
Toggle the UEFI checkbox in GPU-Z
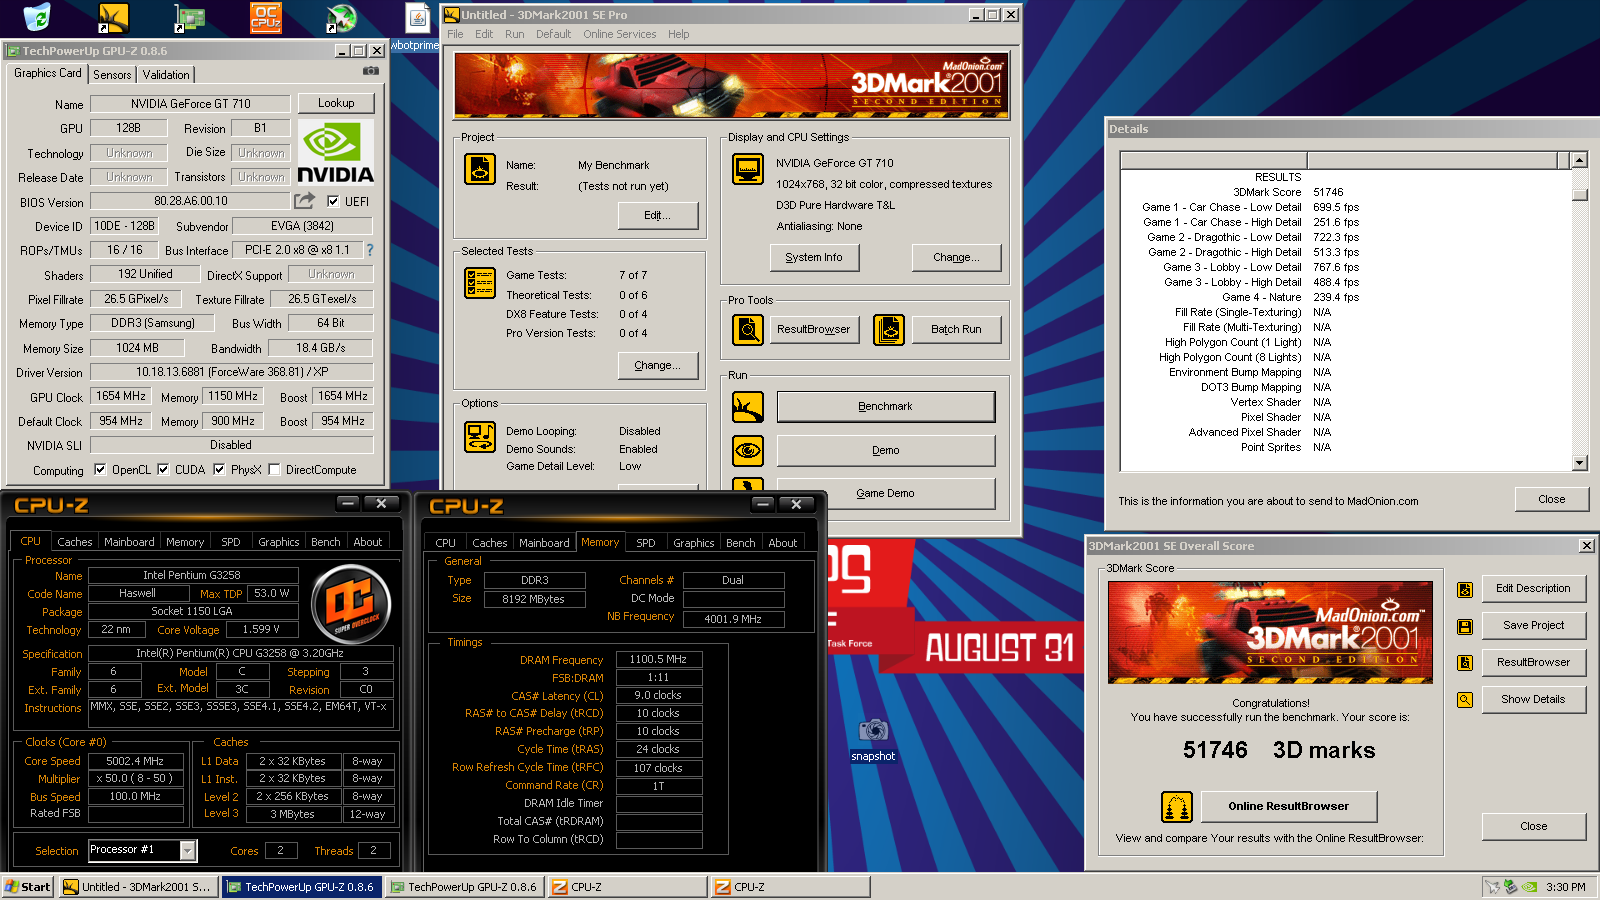[333, 201]
